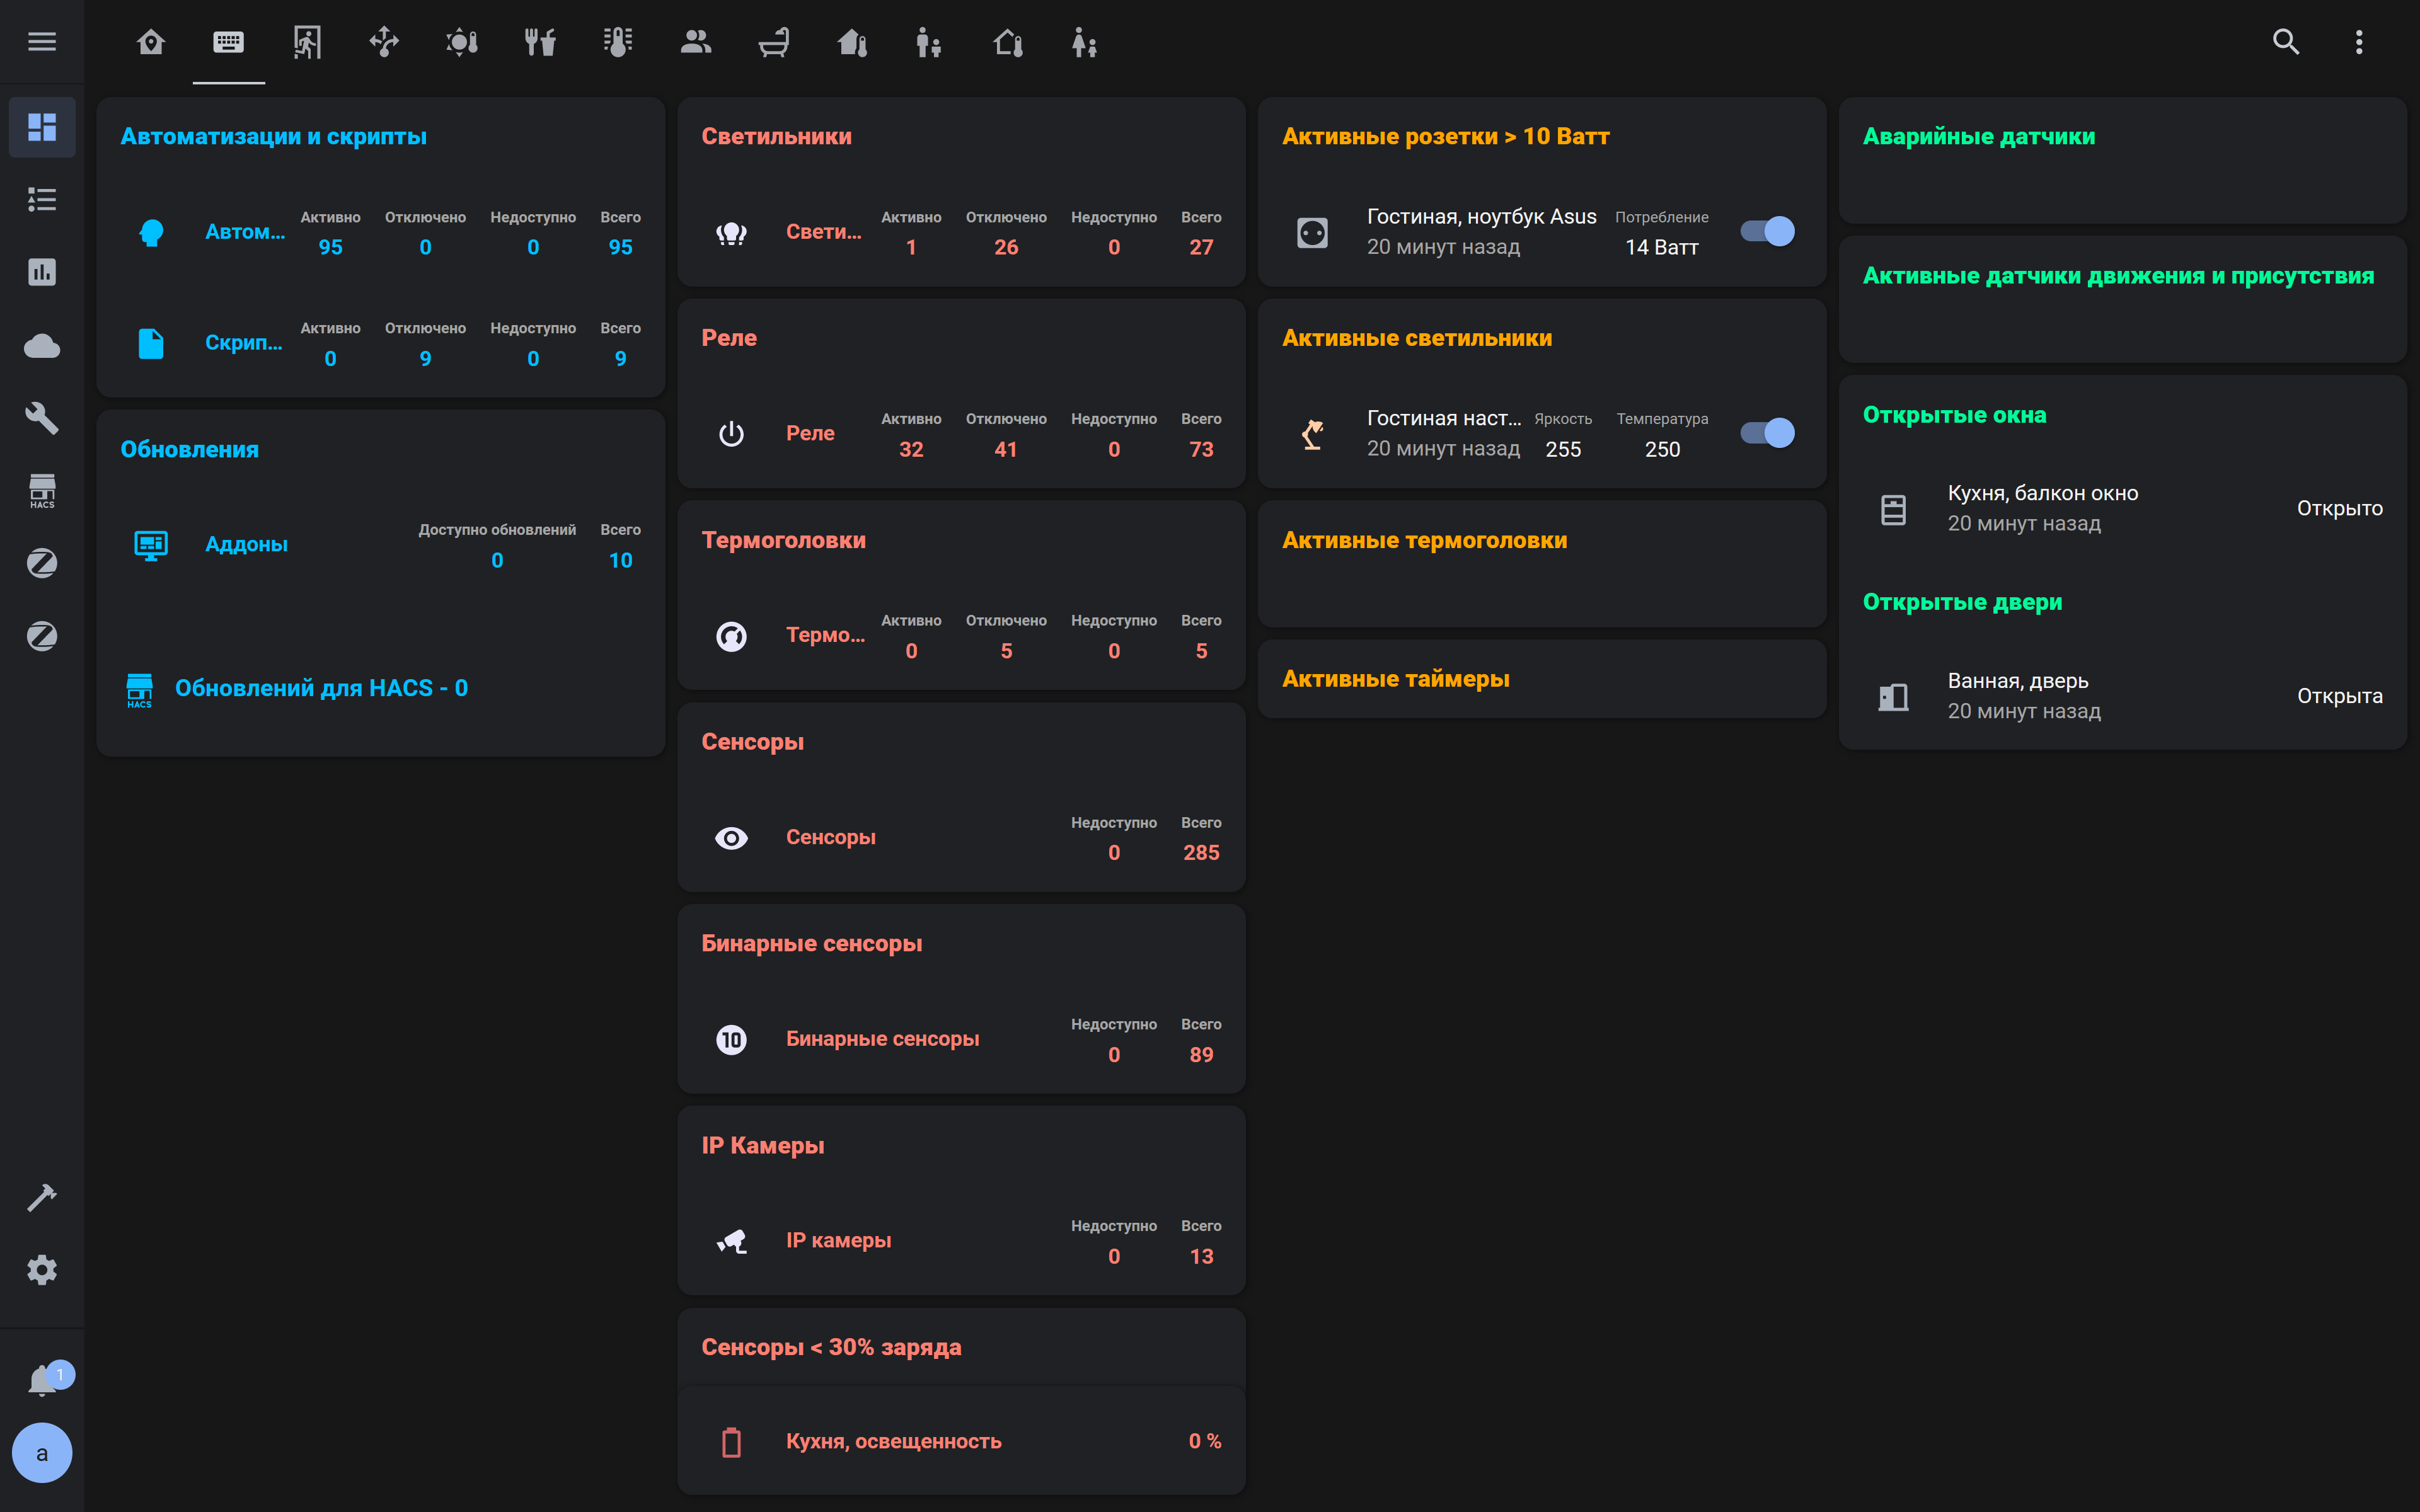Open the home view tab
The height and width of the screenshot is (1512, 2420).
pos(151,42)
